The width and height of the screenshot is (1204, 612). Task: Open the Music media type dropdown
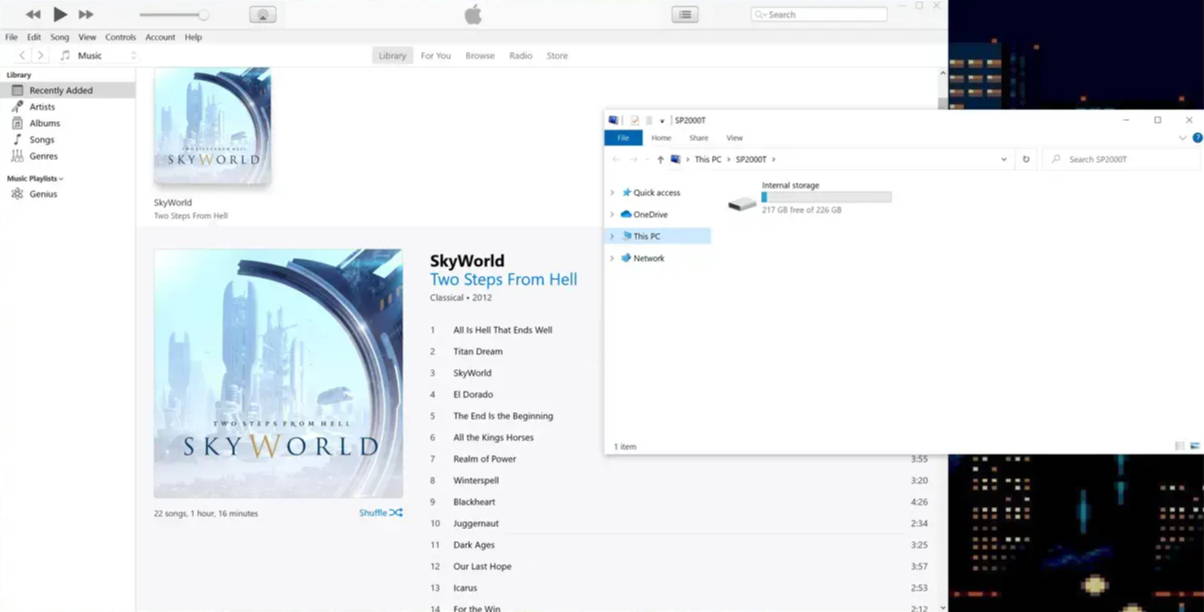tap(98, 56)
